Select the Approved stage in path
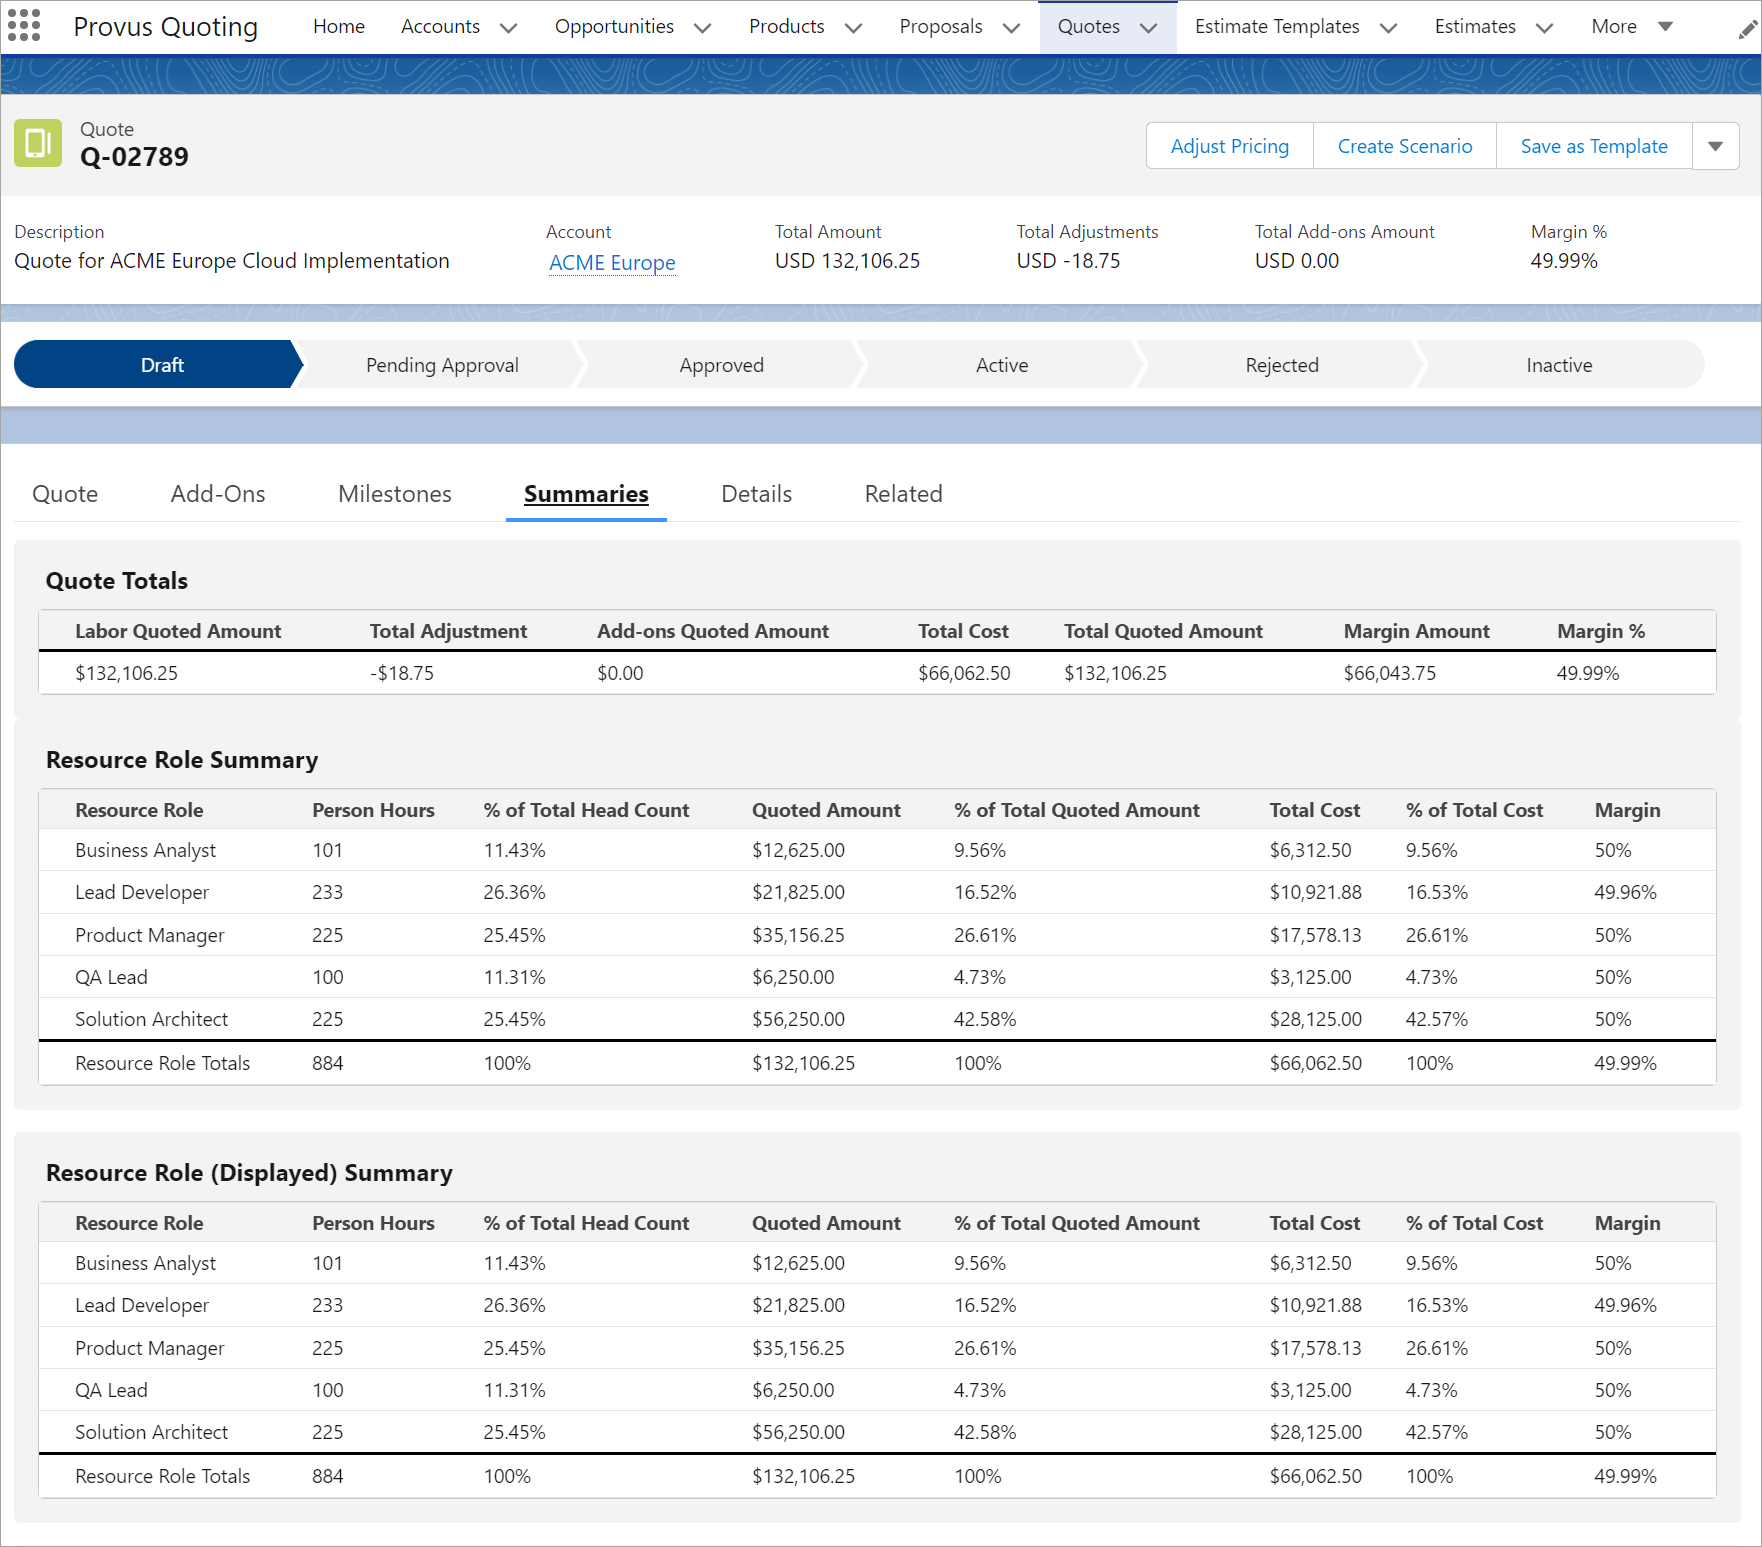The image size is (1762, 1547). click(x=721, y=365)
